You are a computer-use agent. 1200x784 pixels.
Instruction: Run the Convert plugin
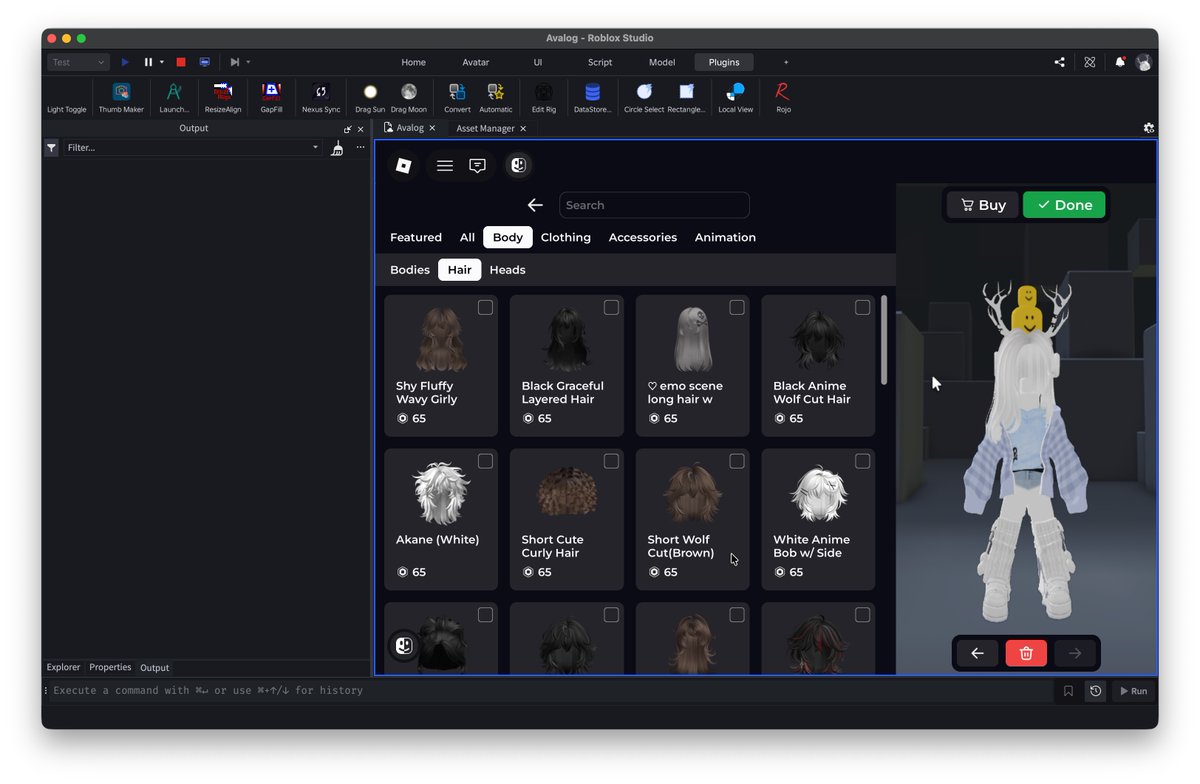[x=457, y=98]
